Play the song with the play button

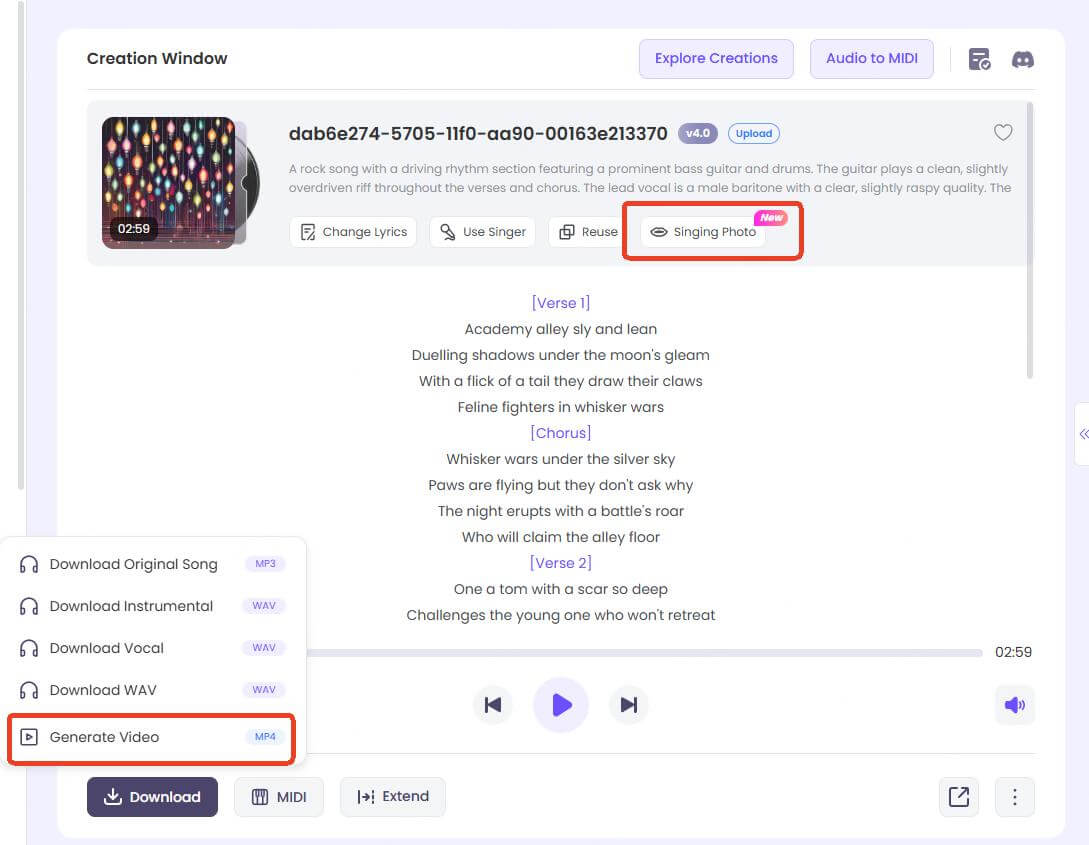coord(561,705)
